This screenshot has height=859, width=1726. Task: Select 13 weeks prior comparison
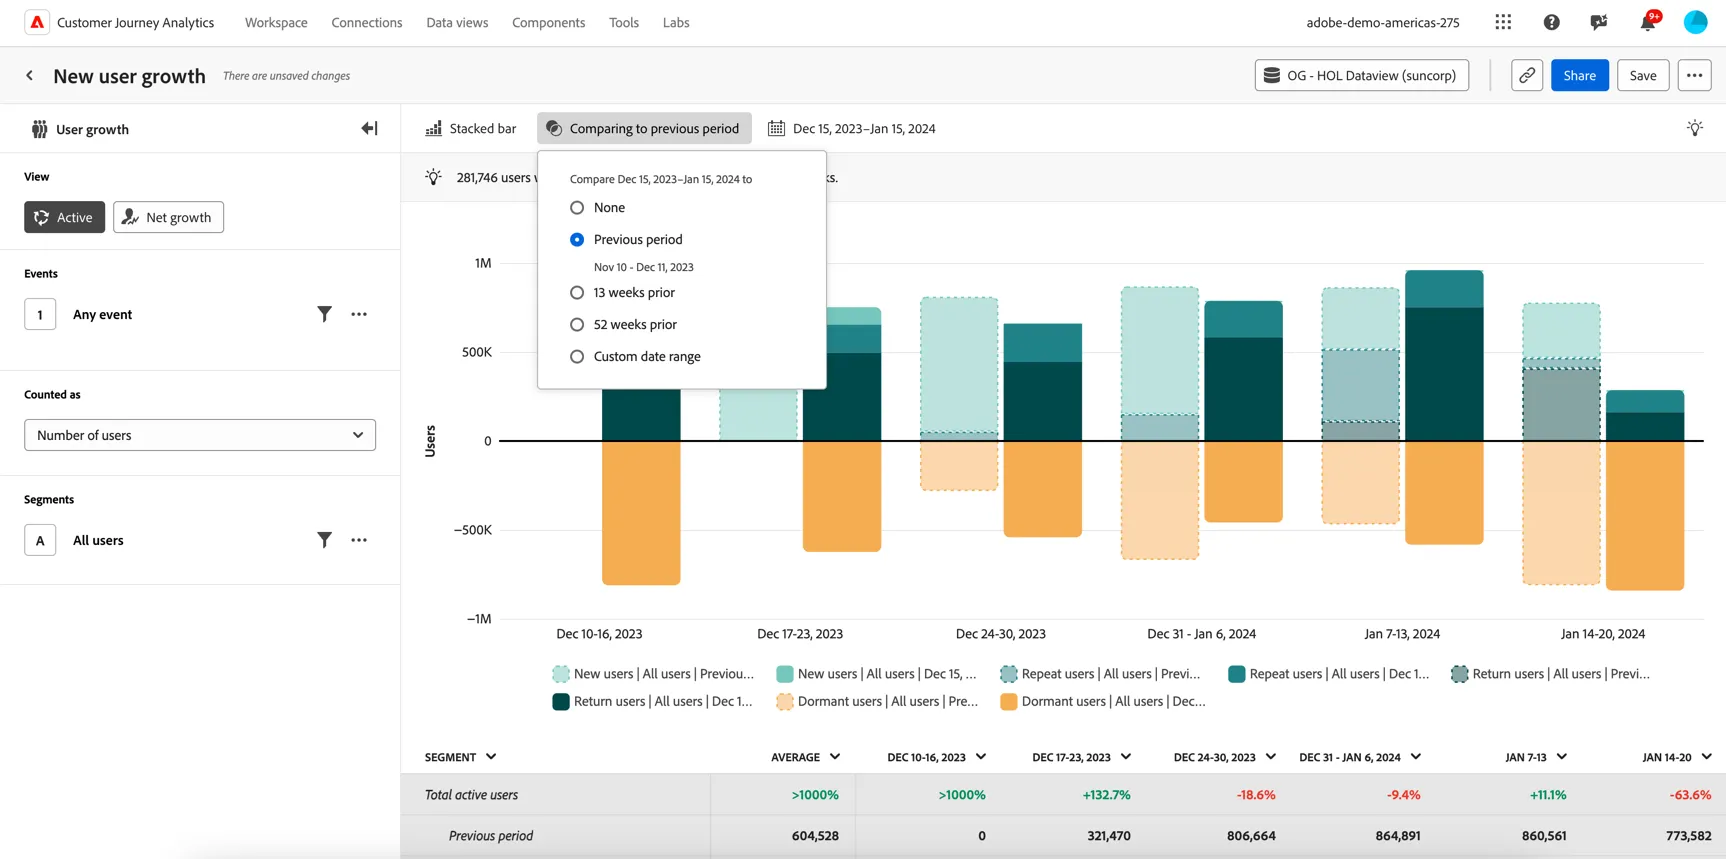[577, 293]
